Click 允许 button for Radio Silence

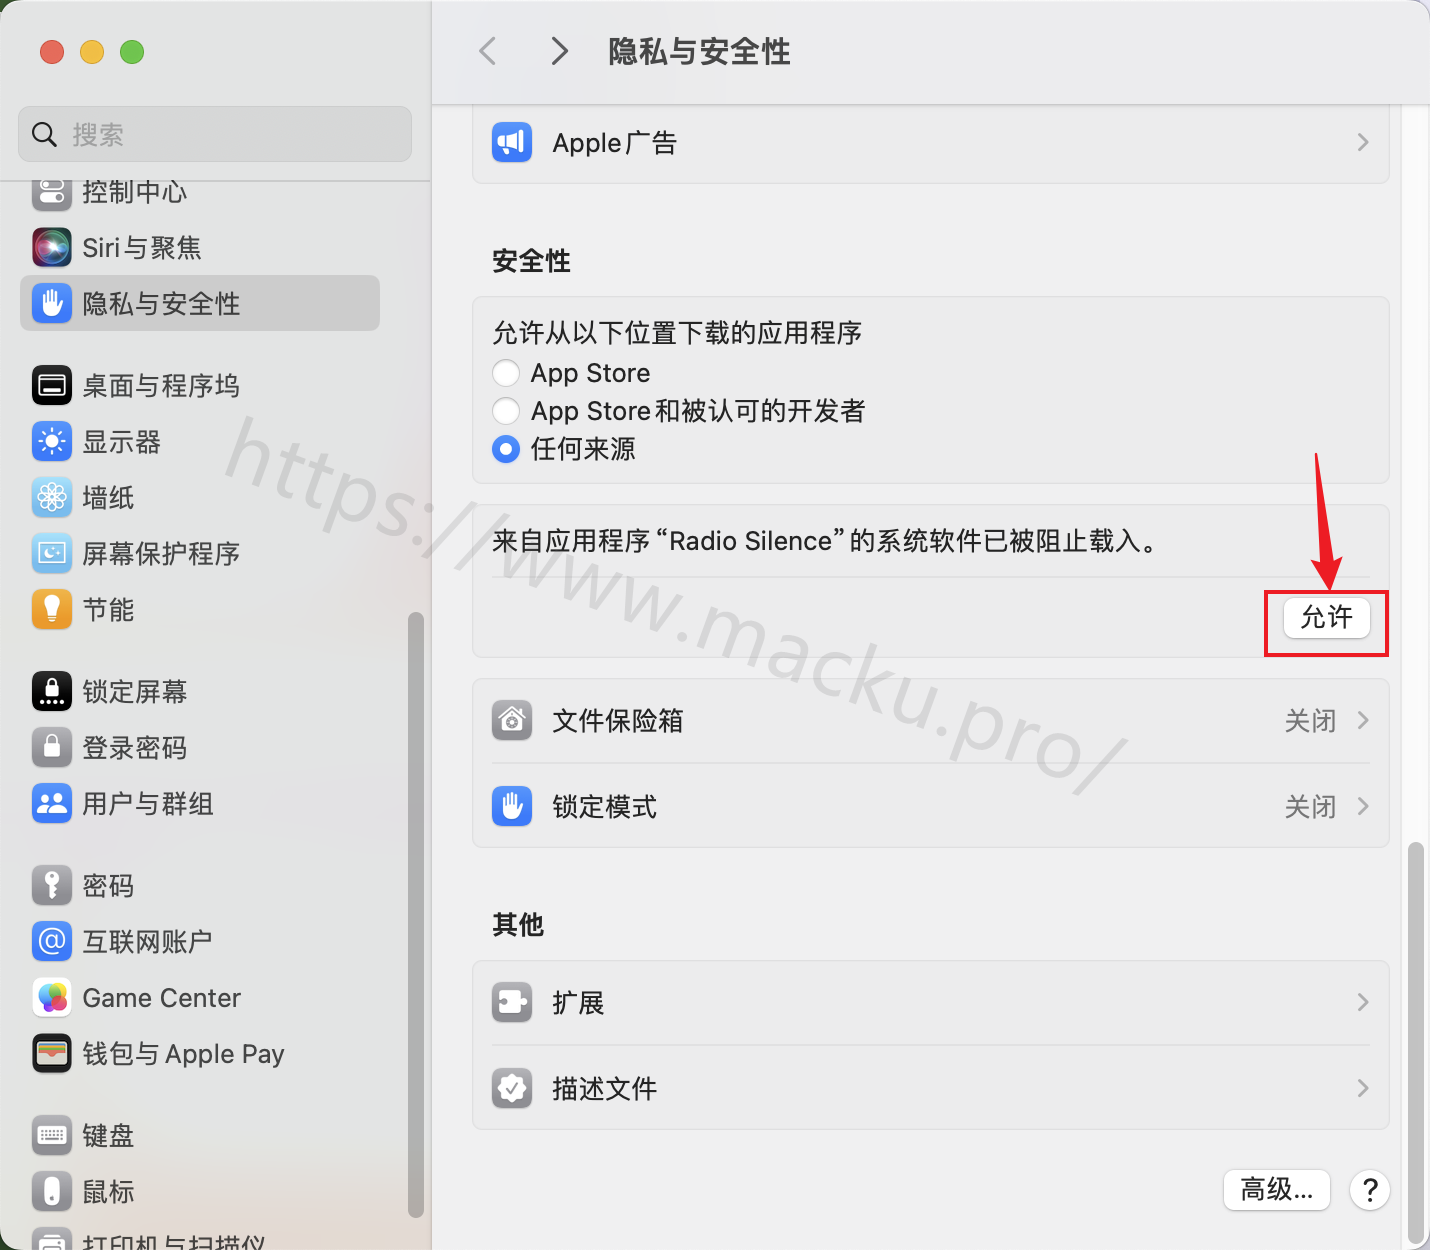click(x=1327, y=617)
